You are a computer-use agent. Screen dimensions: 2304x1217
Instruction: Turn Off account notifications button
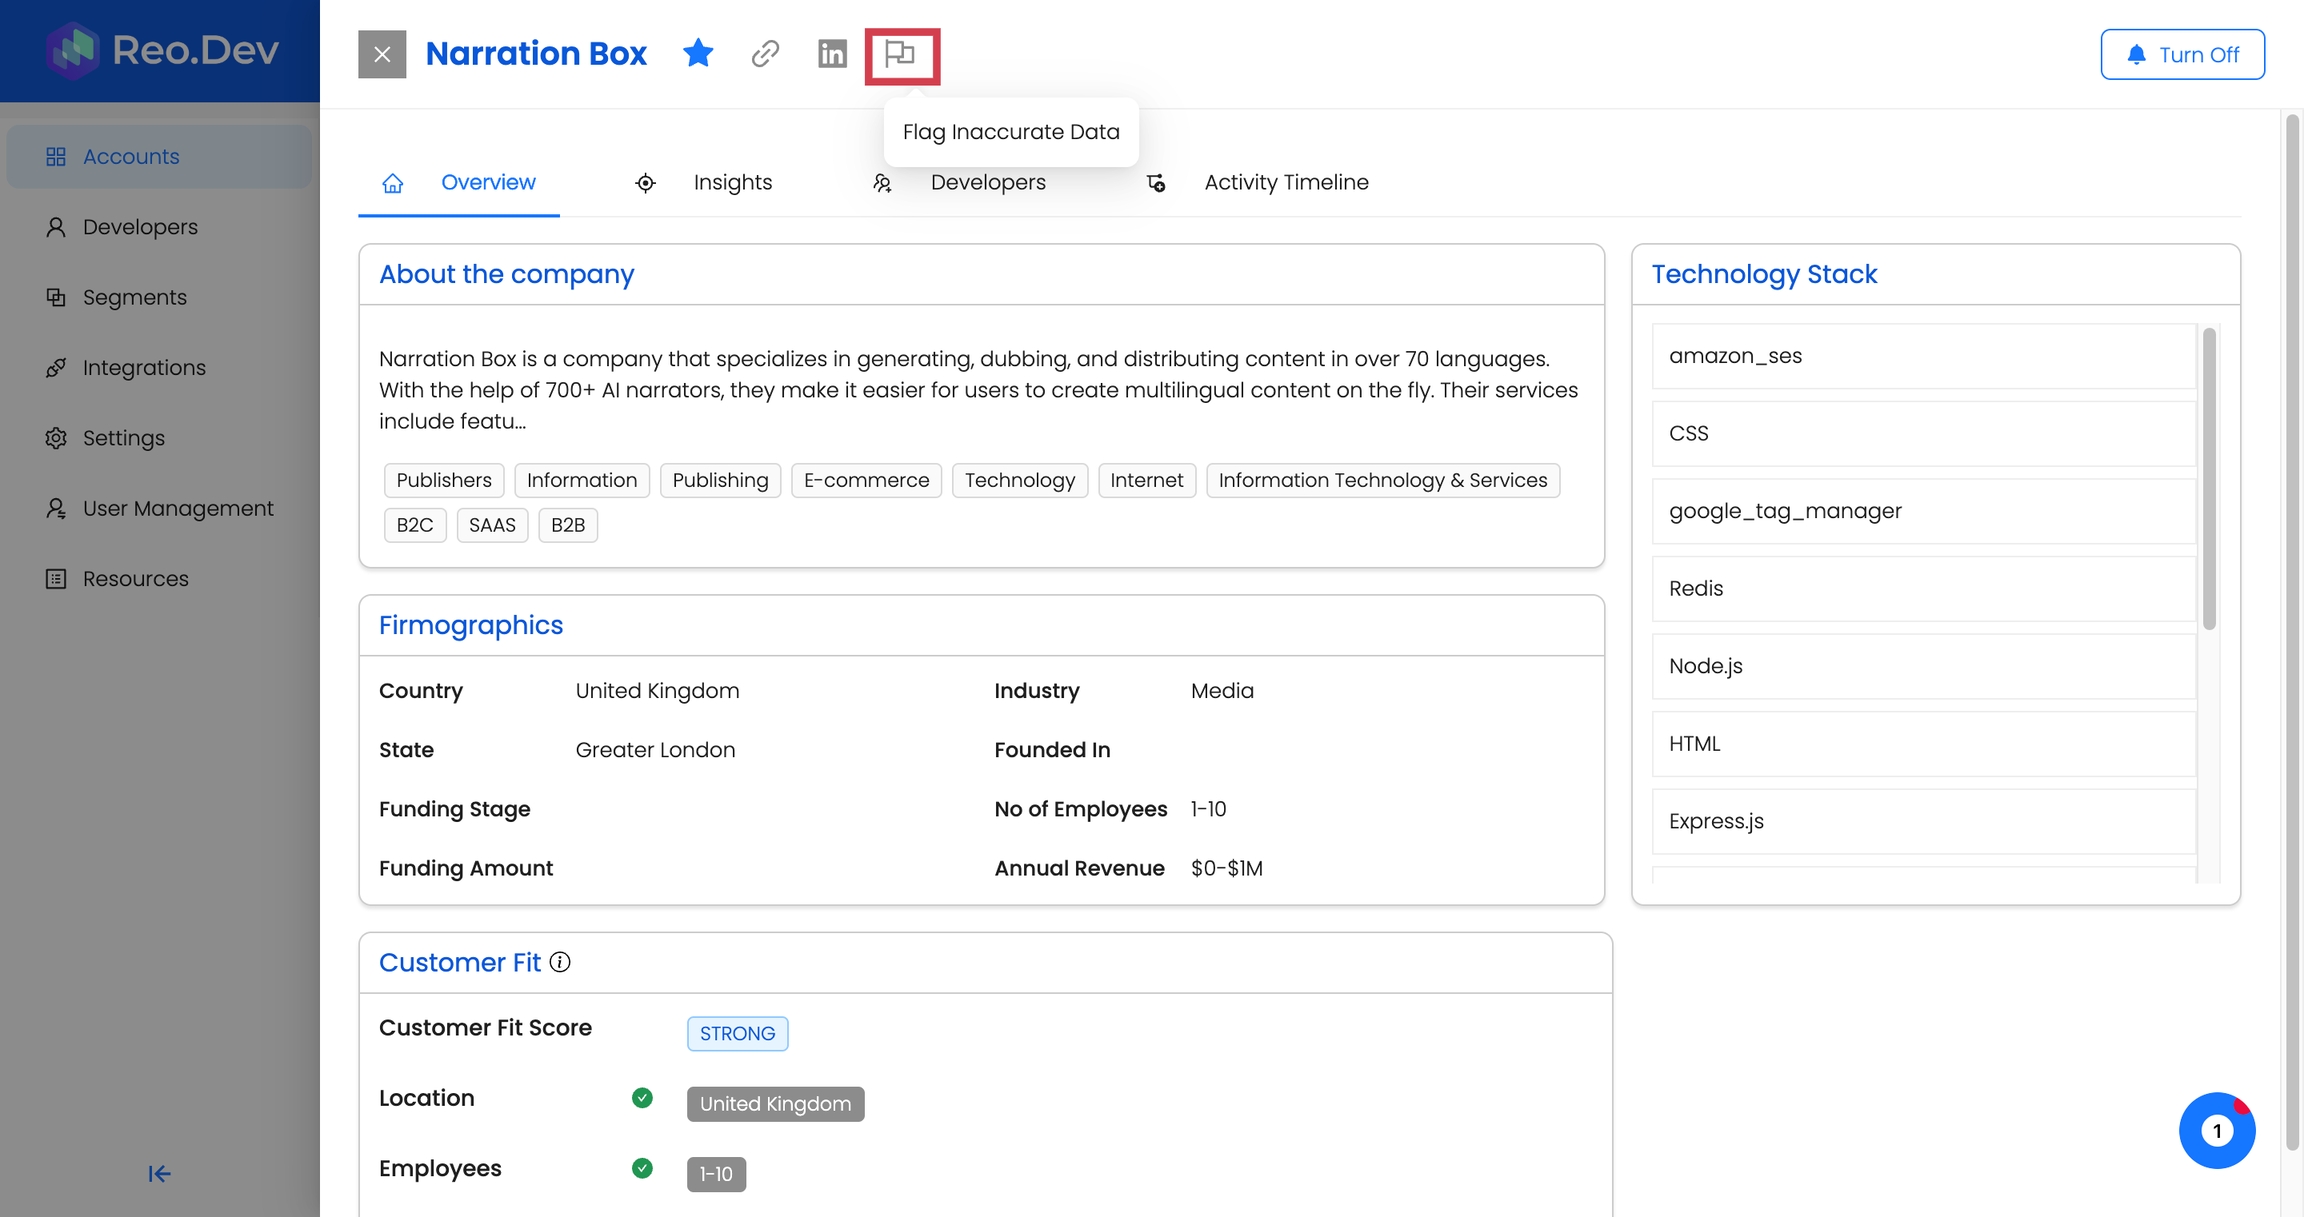pos(2182,54)
